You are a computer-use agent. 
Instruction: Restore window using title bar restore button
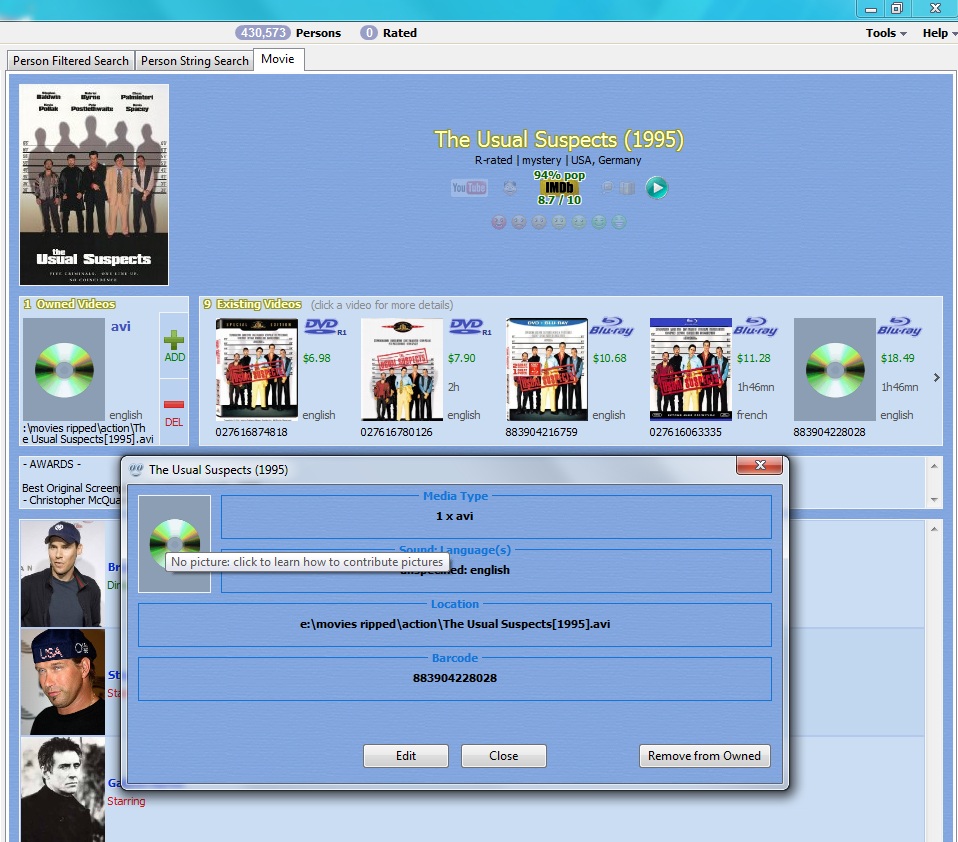(897, 9)
